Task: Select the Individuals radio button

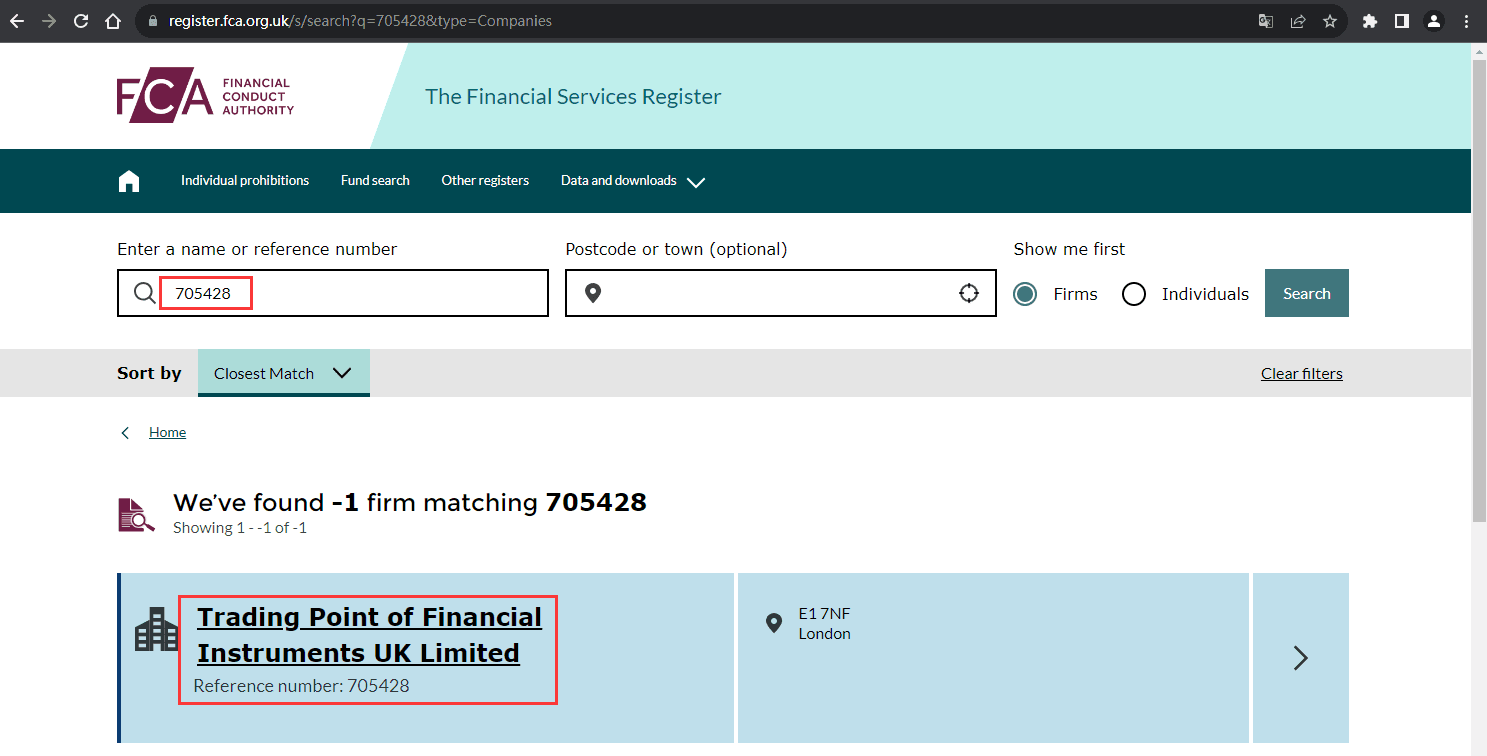Action: point(1133,294)
